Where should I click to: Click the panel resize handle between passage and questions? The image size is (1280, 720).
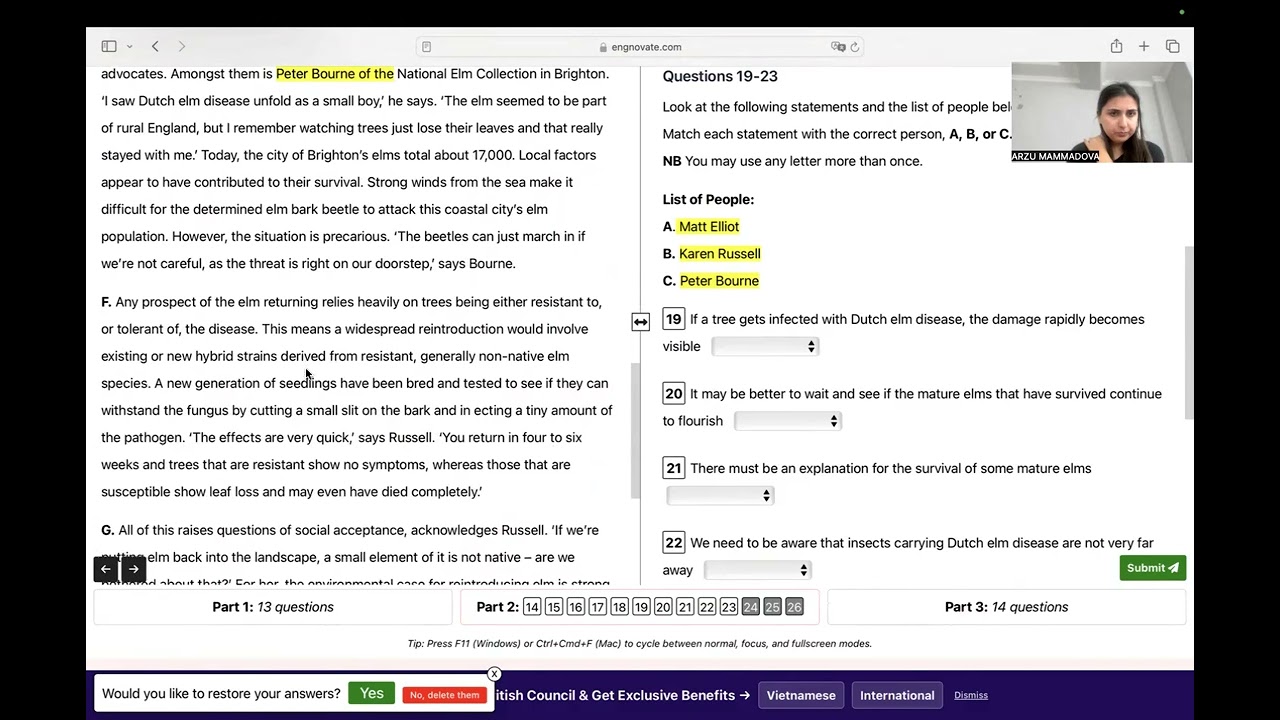(640, 321)
